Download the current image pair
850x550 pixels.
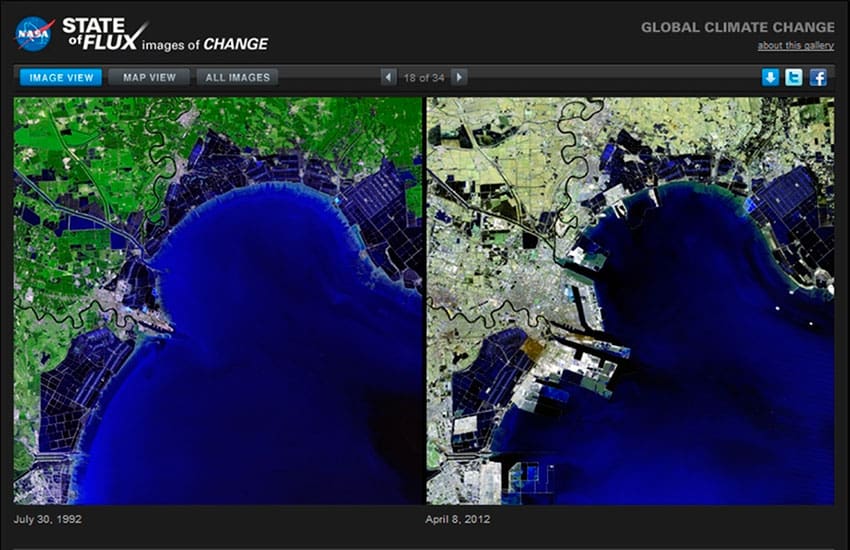pyautogui.click(x=770, y=77)
